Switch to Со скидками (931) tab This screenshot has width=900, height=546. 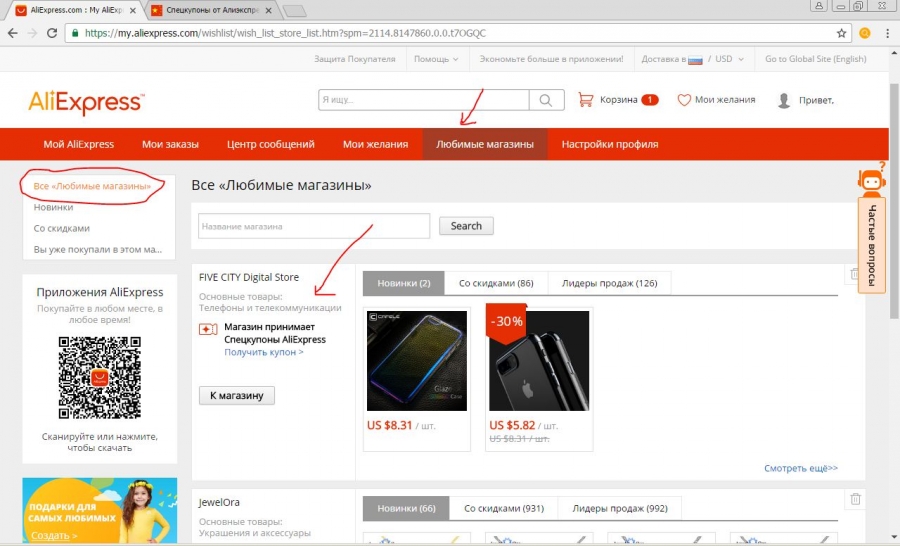(x=504, y=508)
